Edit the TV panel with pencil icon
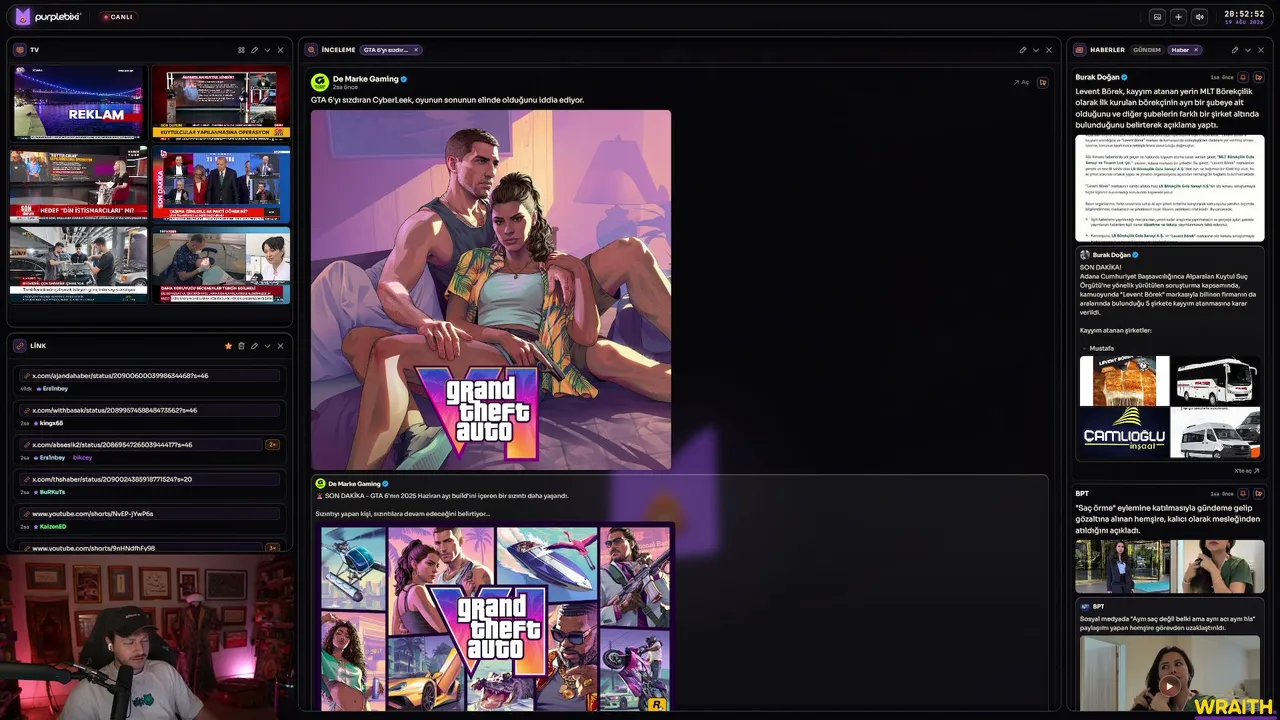The width and height of the screenshot is (1280, 720). point(254,50)
